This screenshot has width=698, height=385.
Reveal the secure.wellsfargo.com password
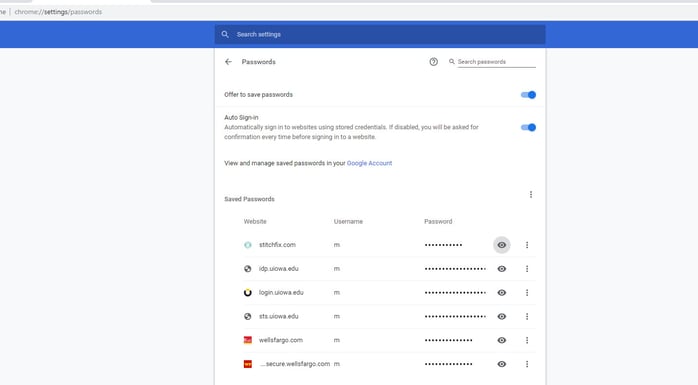502,364
